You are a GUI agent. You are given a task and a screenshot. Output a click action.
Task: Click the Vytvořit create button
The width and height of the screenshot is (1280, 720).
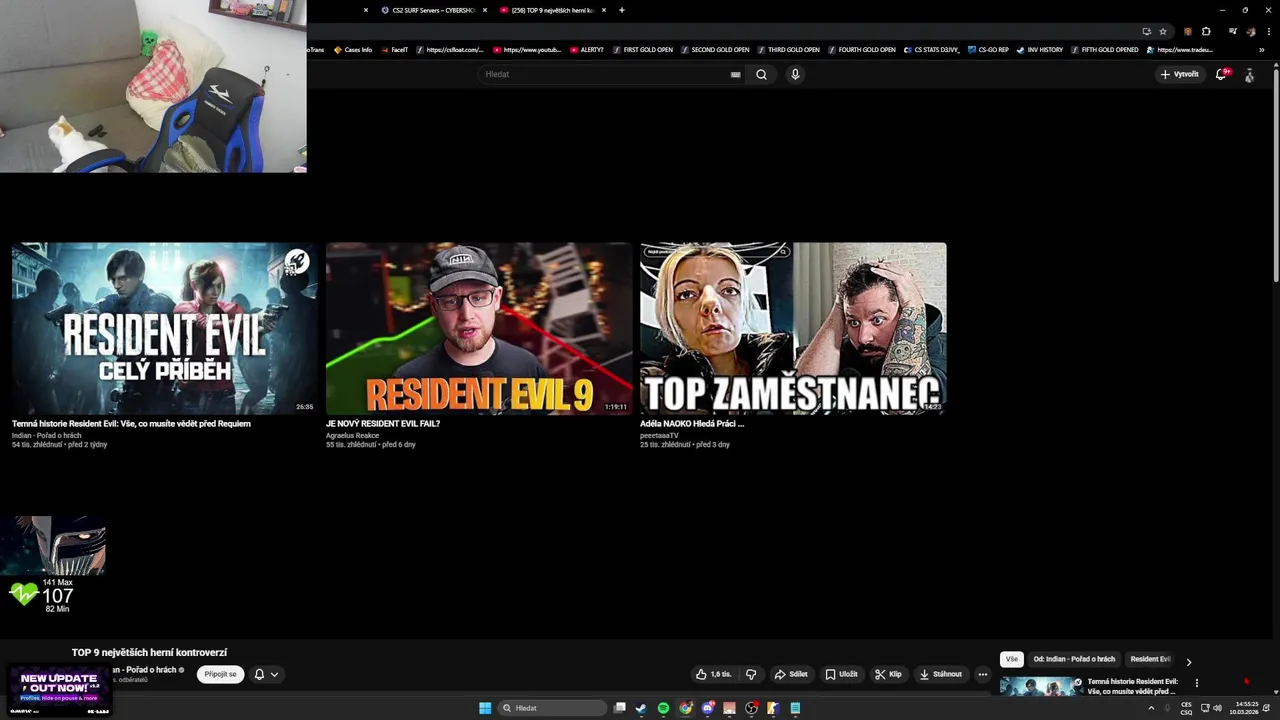1179,74
